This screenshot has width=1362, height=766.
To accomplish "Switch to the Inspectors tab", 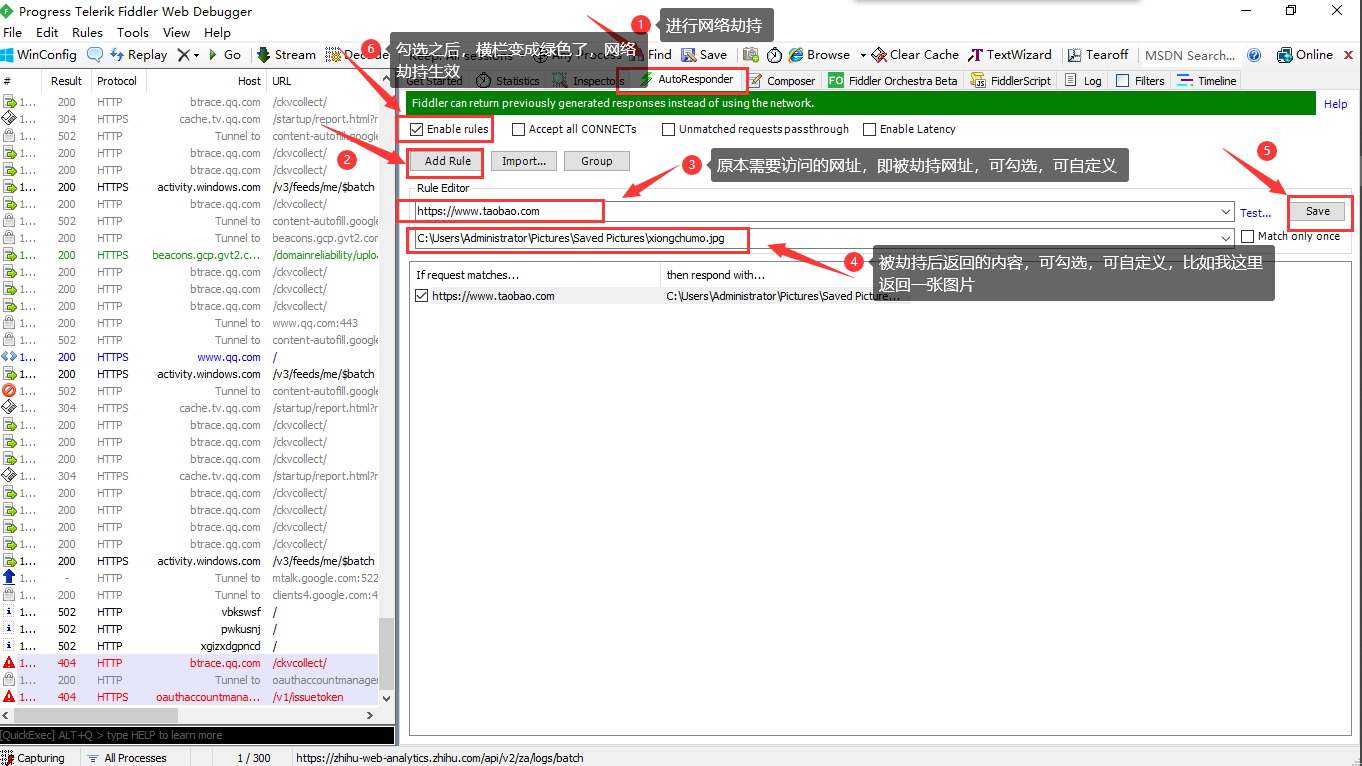I will 589,81.
